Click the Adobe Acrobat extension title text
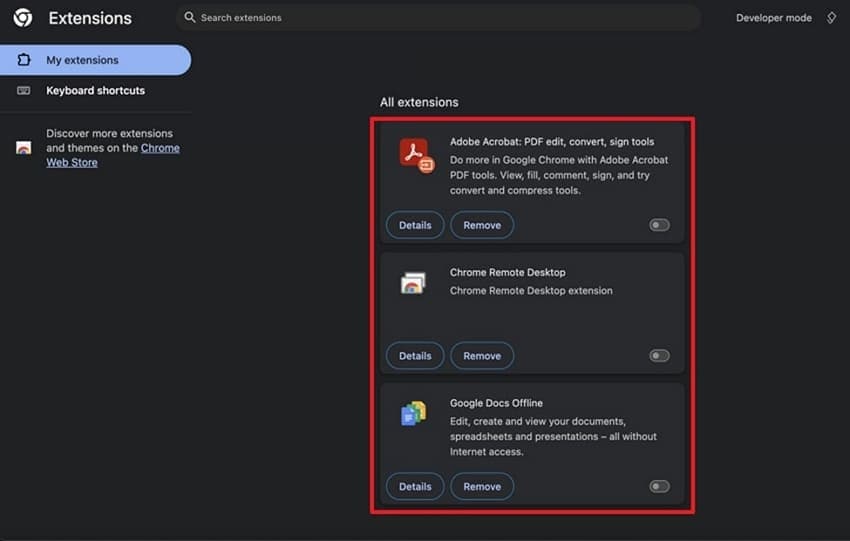The height and width of the screenshot is (541, 850). coord(552,141)
